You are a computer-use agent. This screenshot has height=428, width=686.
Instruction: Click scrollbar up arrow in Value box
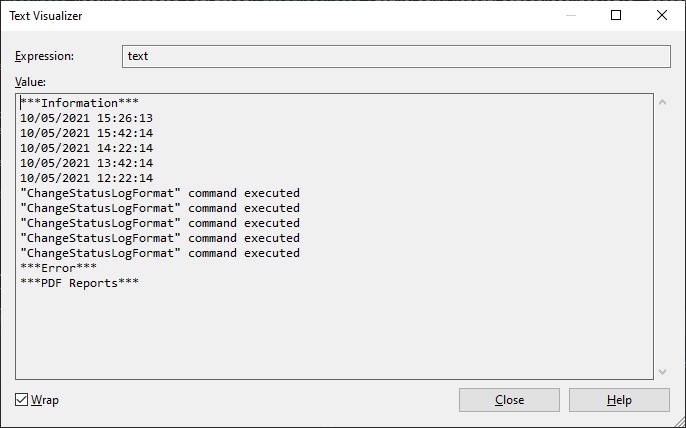click(x=662, y=102)
